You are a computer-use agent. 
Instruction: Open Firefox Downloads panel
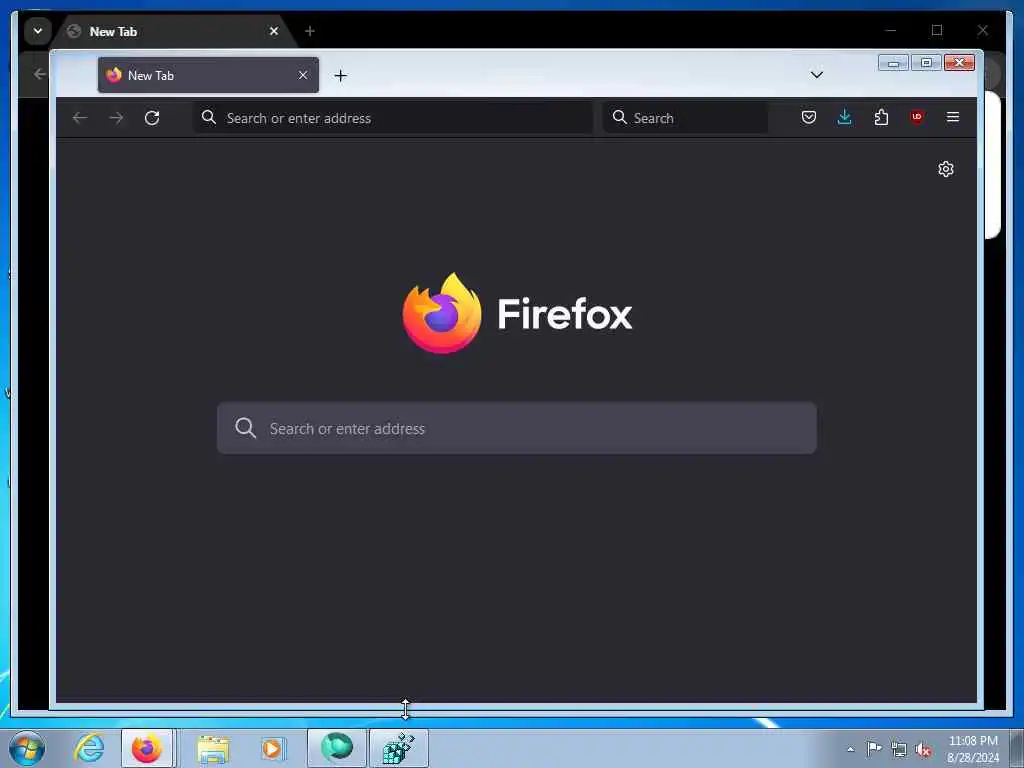click(844, 118)
